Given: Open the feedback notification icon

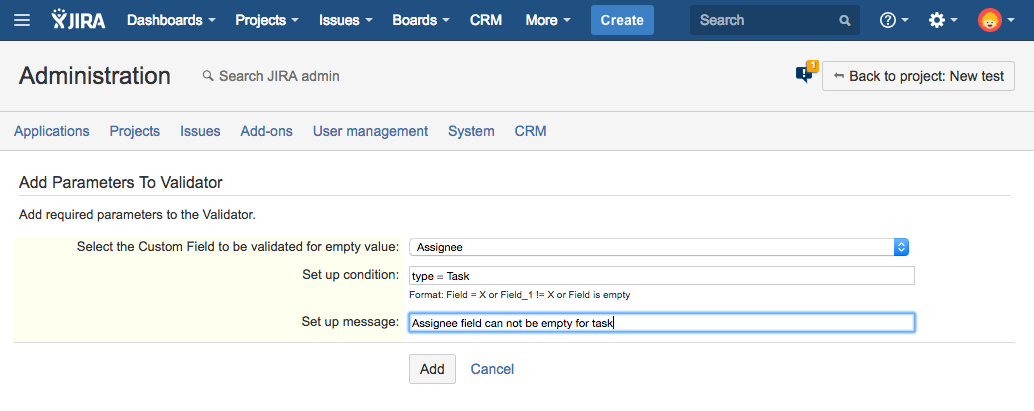Looking at the screenshot, I should (x=805, y=74).
